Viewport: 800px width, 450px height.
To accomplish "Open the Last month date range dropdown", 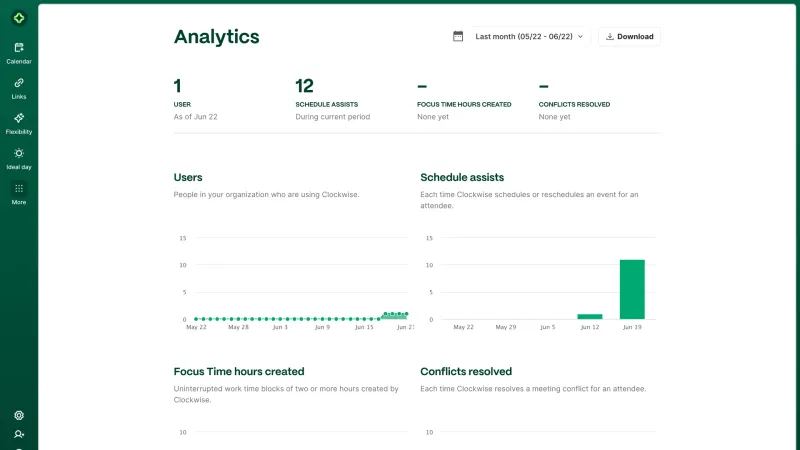I will [529, 37].
